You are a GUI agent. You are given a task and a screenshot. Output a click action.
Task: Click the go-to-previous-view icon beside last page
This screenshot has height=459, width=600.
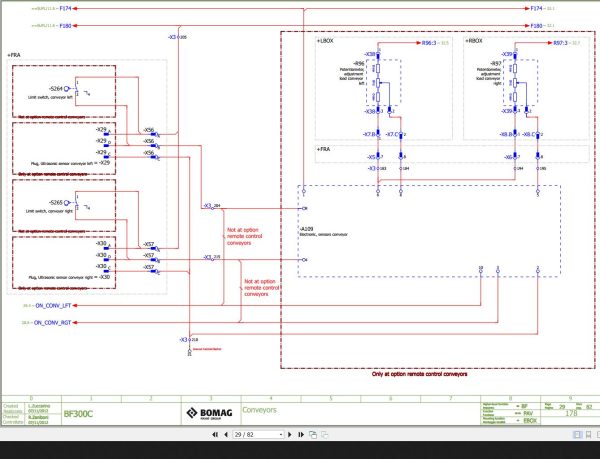click(x=313, y=435)
